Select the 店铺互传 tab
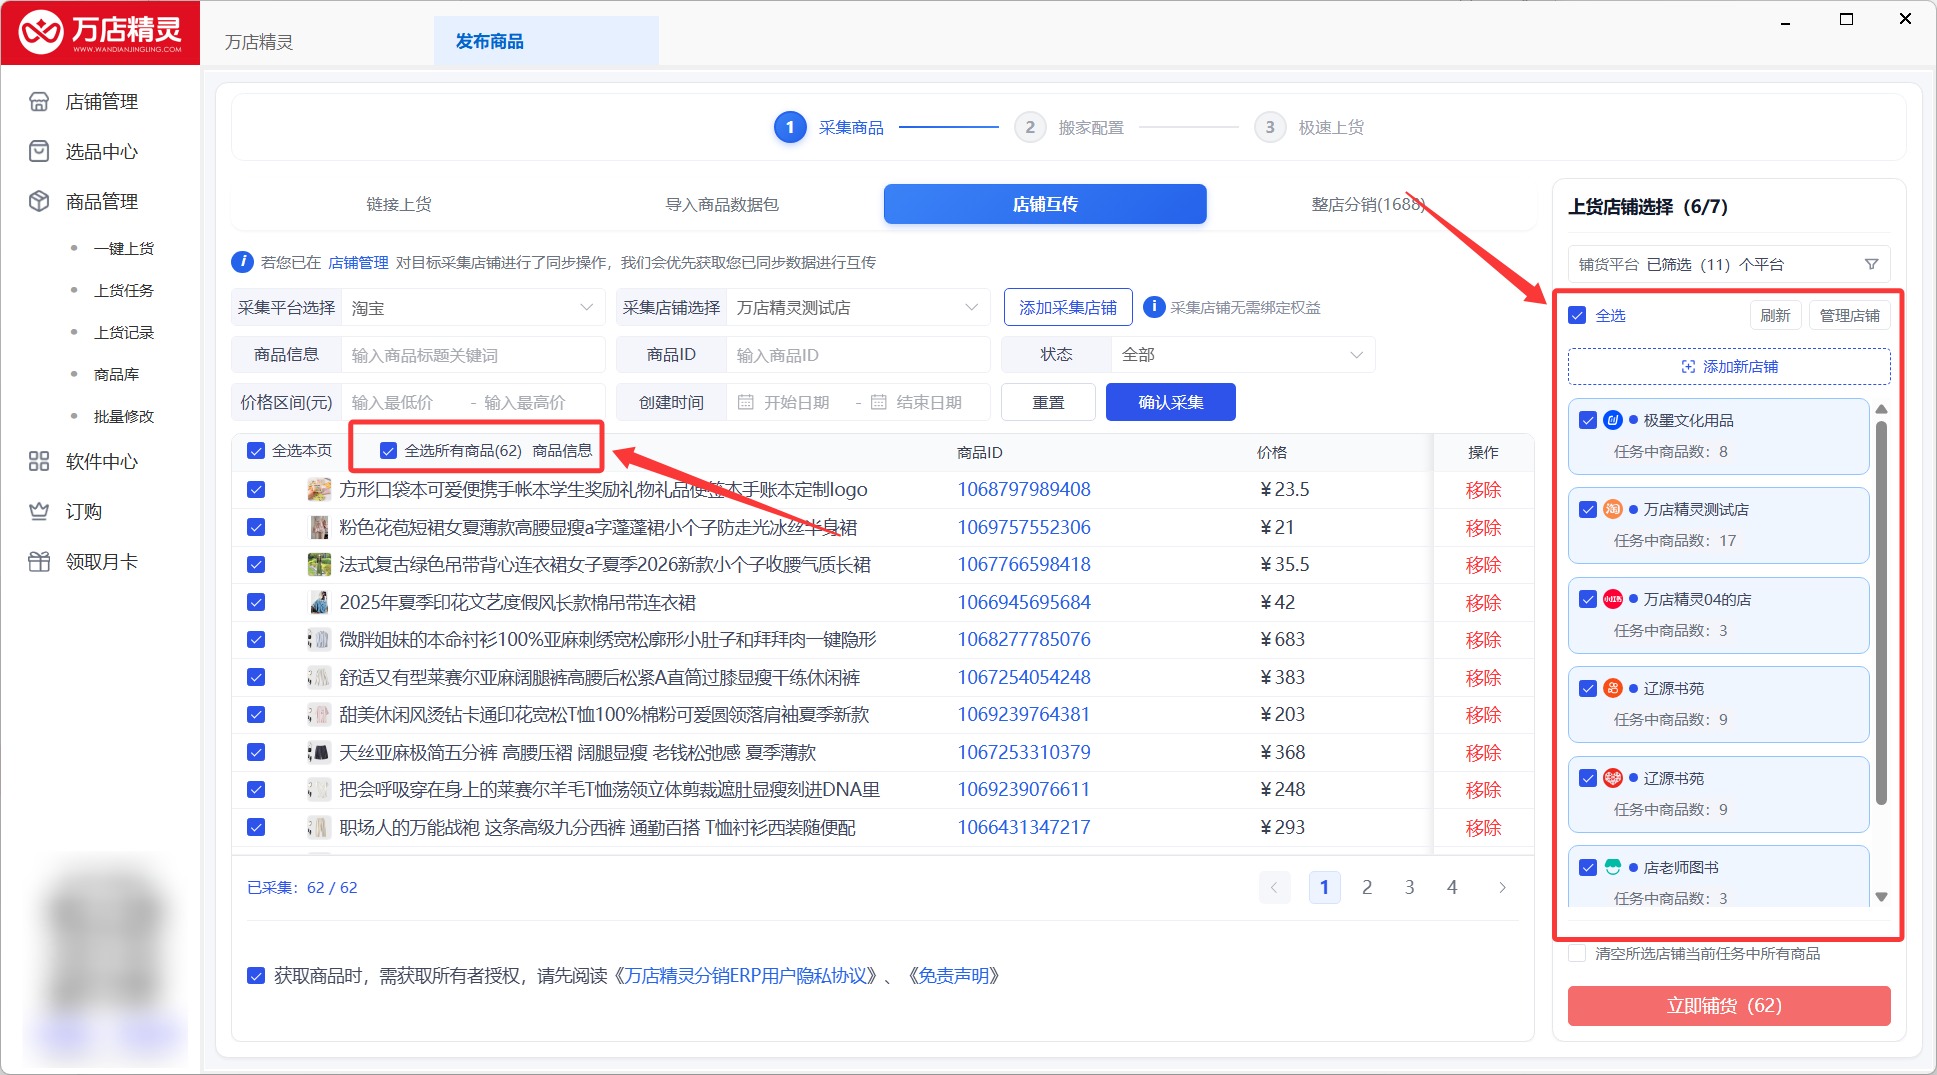 pos(1045,204)
